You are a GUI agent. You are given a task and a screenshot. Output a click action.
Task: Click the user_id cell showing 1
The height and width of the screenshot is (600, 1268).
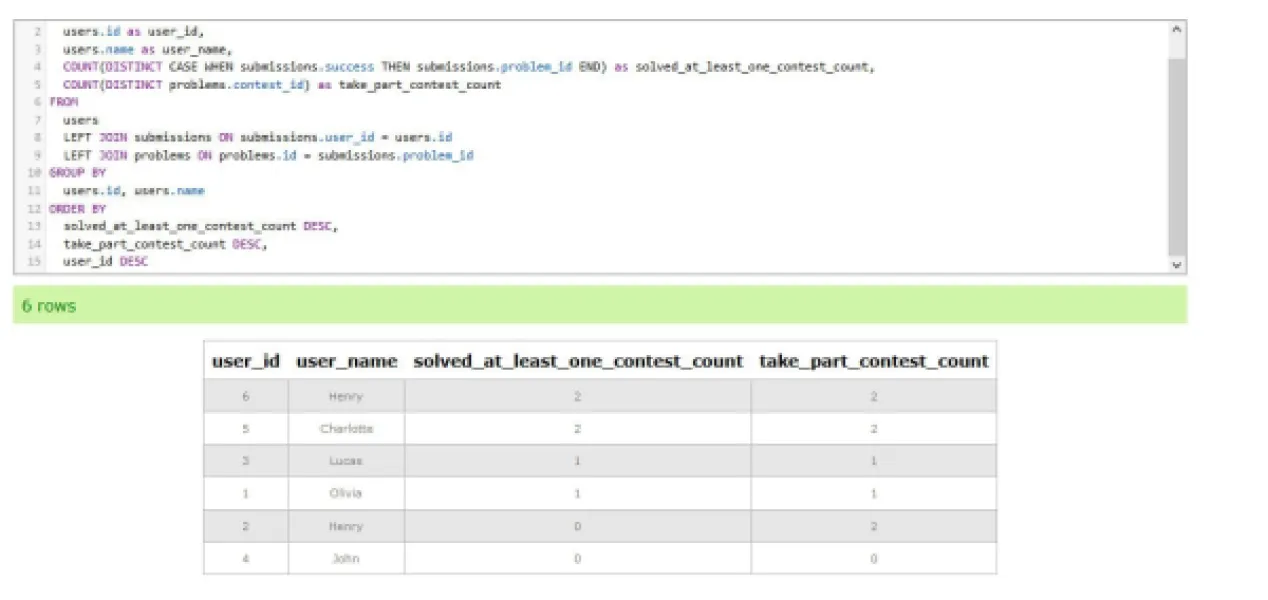click(x=246, y=493)
